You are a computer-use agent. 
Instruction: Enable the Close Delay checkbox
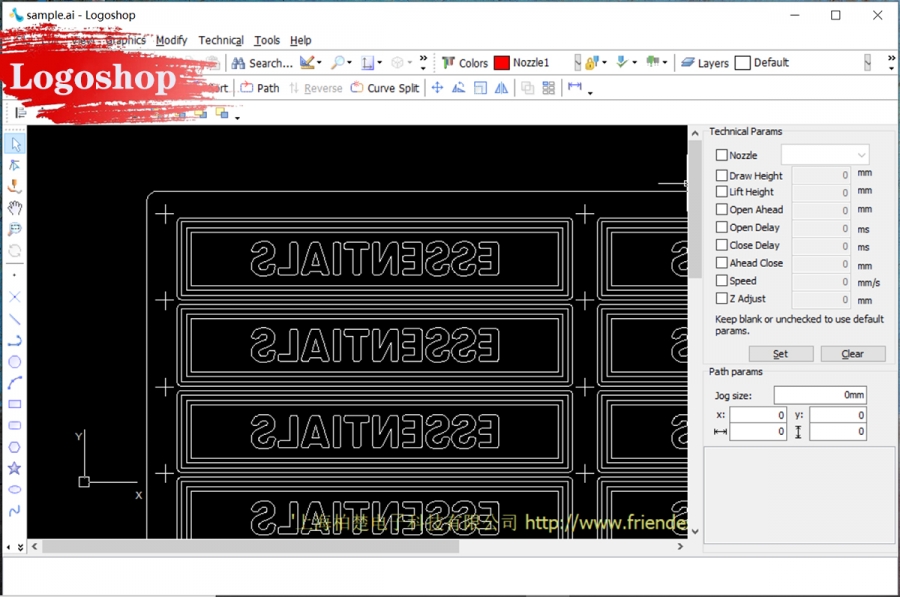click(721, 245)
